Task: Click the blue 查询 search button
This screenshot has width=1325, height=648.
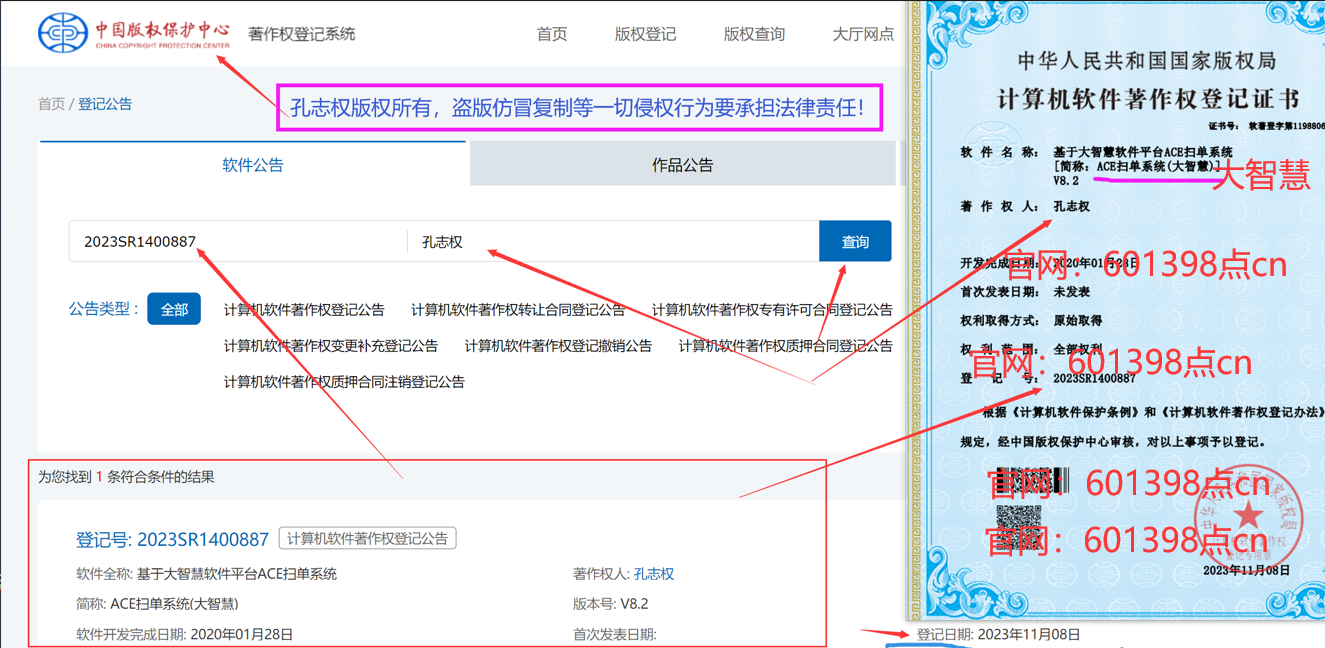Action: click(855, 242)
